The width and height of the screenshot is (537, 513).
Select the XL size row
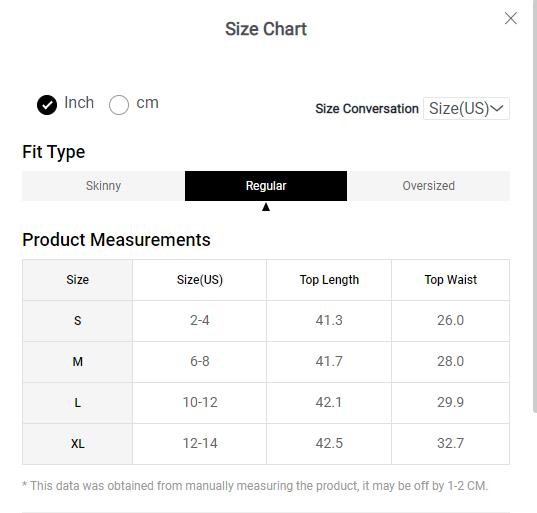click(266, 444)
